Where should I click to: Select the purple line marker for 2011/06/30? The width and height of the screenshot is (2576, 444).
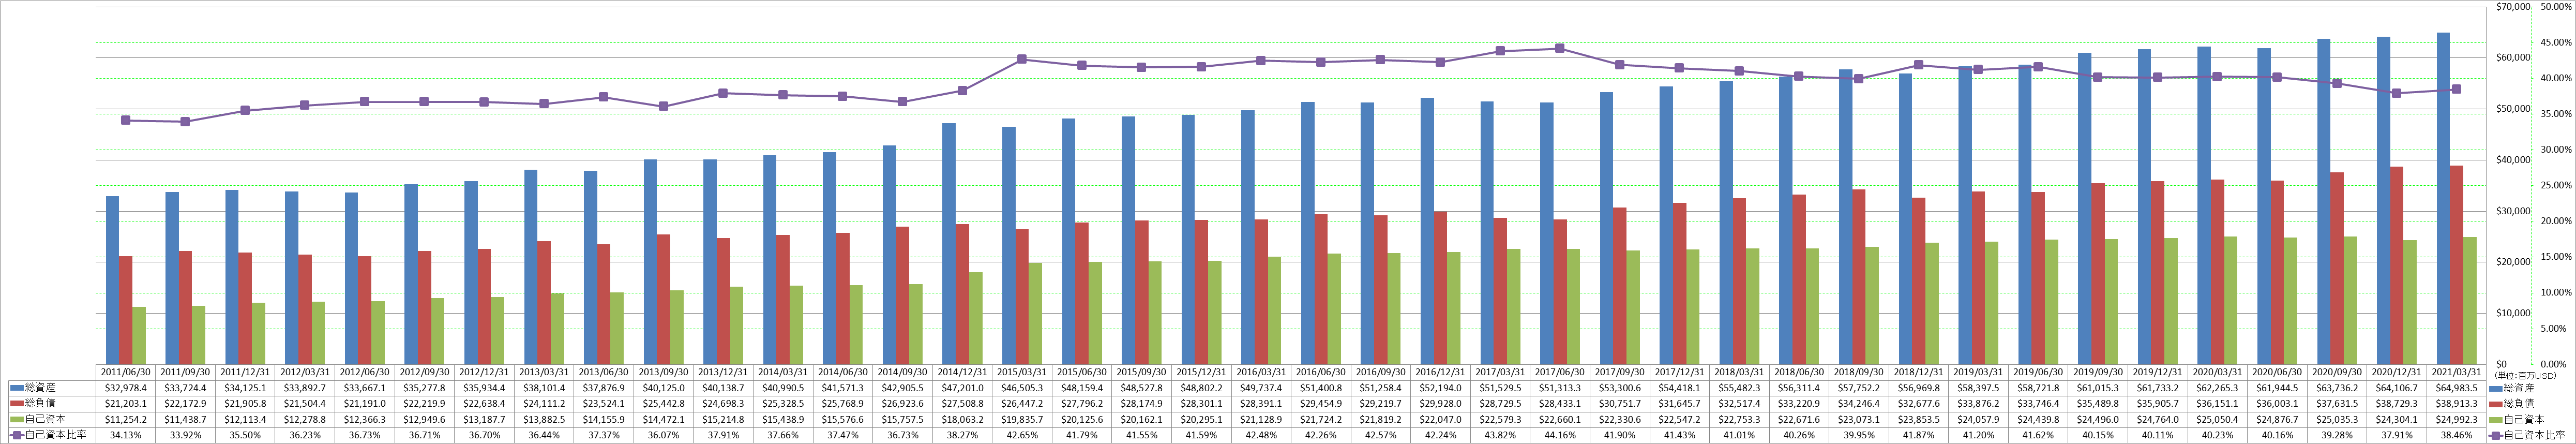pos(125,120)
